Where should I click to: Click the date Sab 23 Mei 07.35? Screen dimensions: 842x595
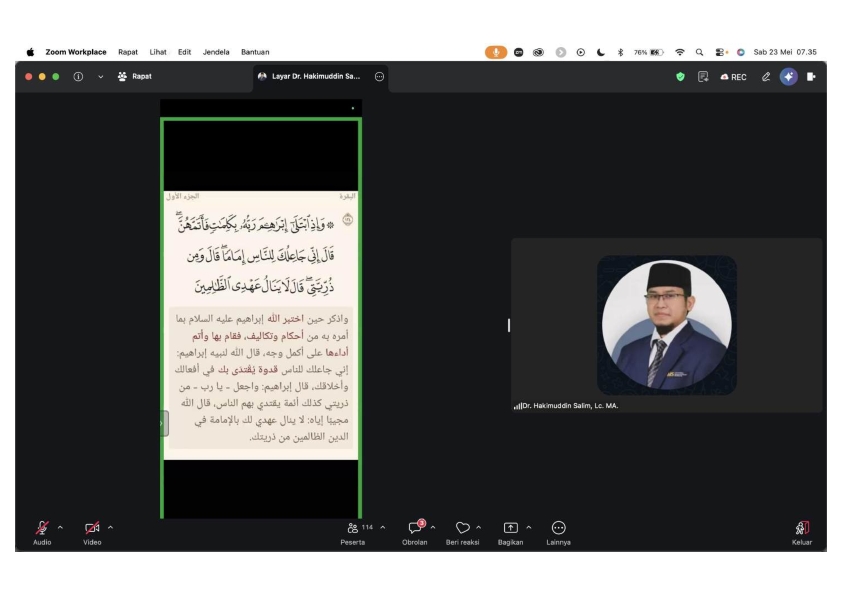tap(785, 52)
